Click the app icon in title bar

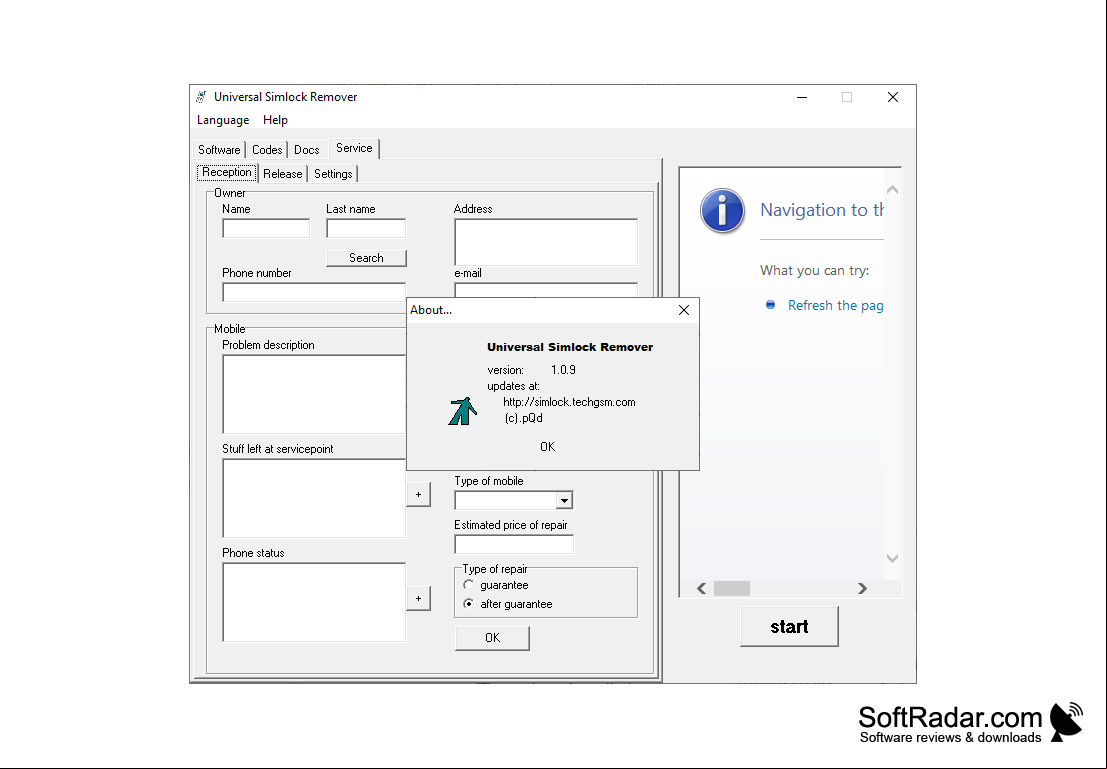pyautogui.click(x=202, y=97)
